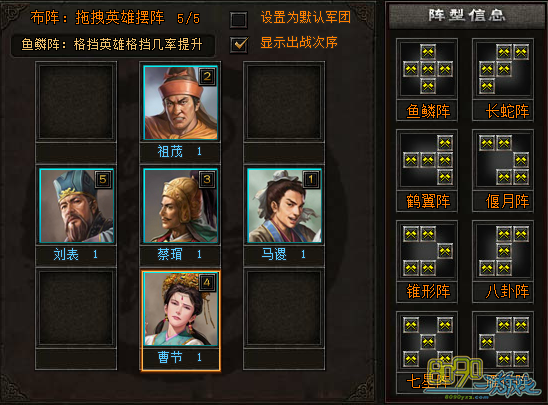548x405 pixels.
Task: Pick the 八卦阵 formation icon
Action: pos(503,251)
